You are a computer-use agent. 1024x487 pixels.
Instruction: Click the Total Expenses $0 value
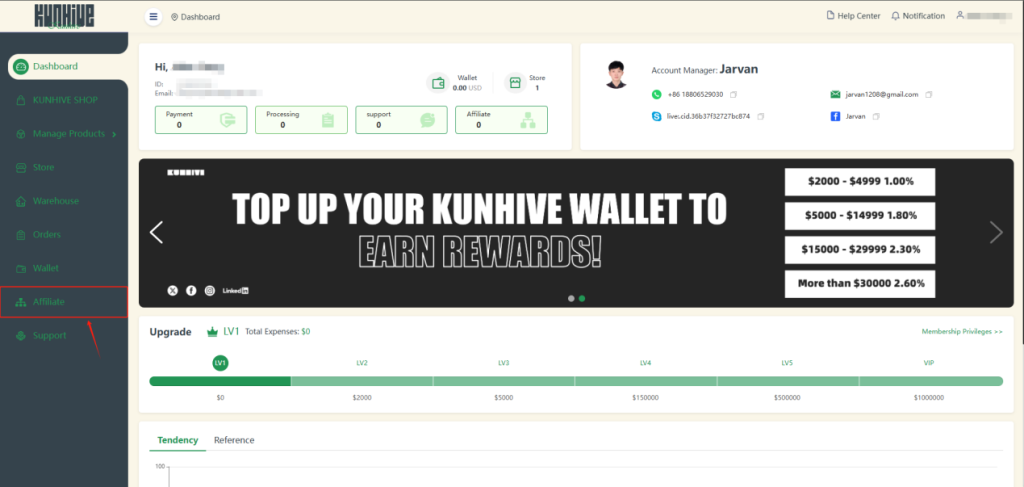(306, 332)
